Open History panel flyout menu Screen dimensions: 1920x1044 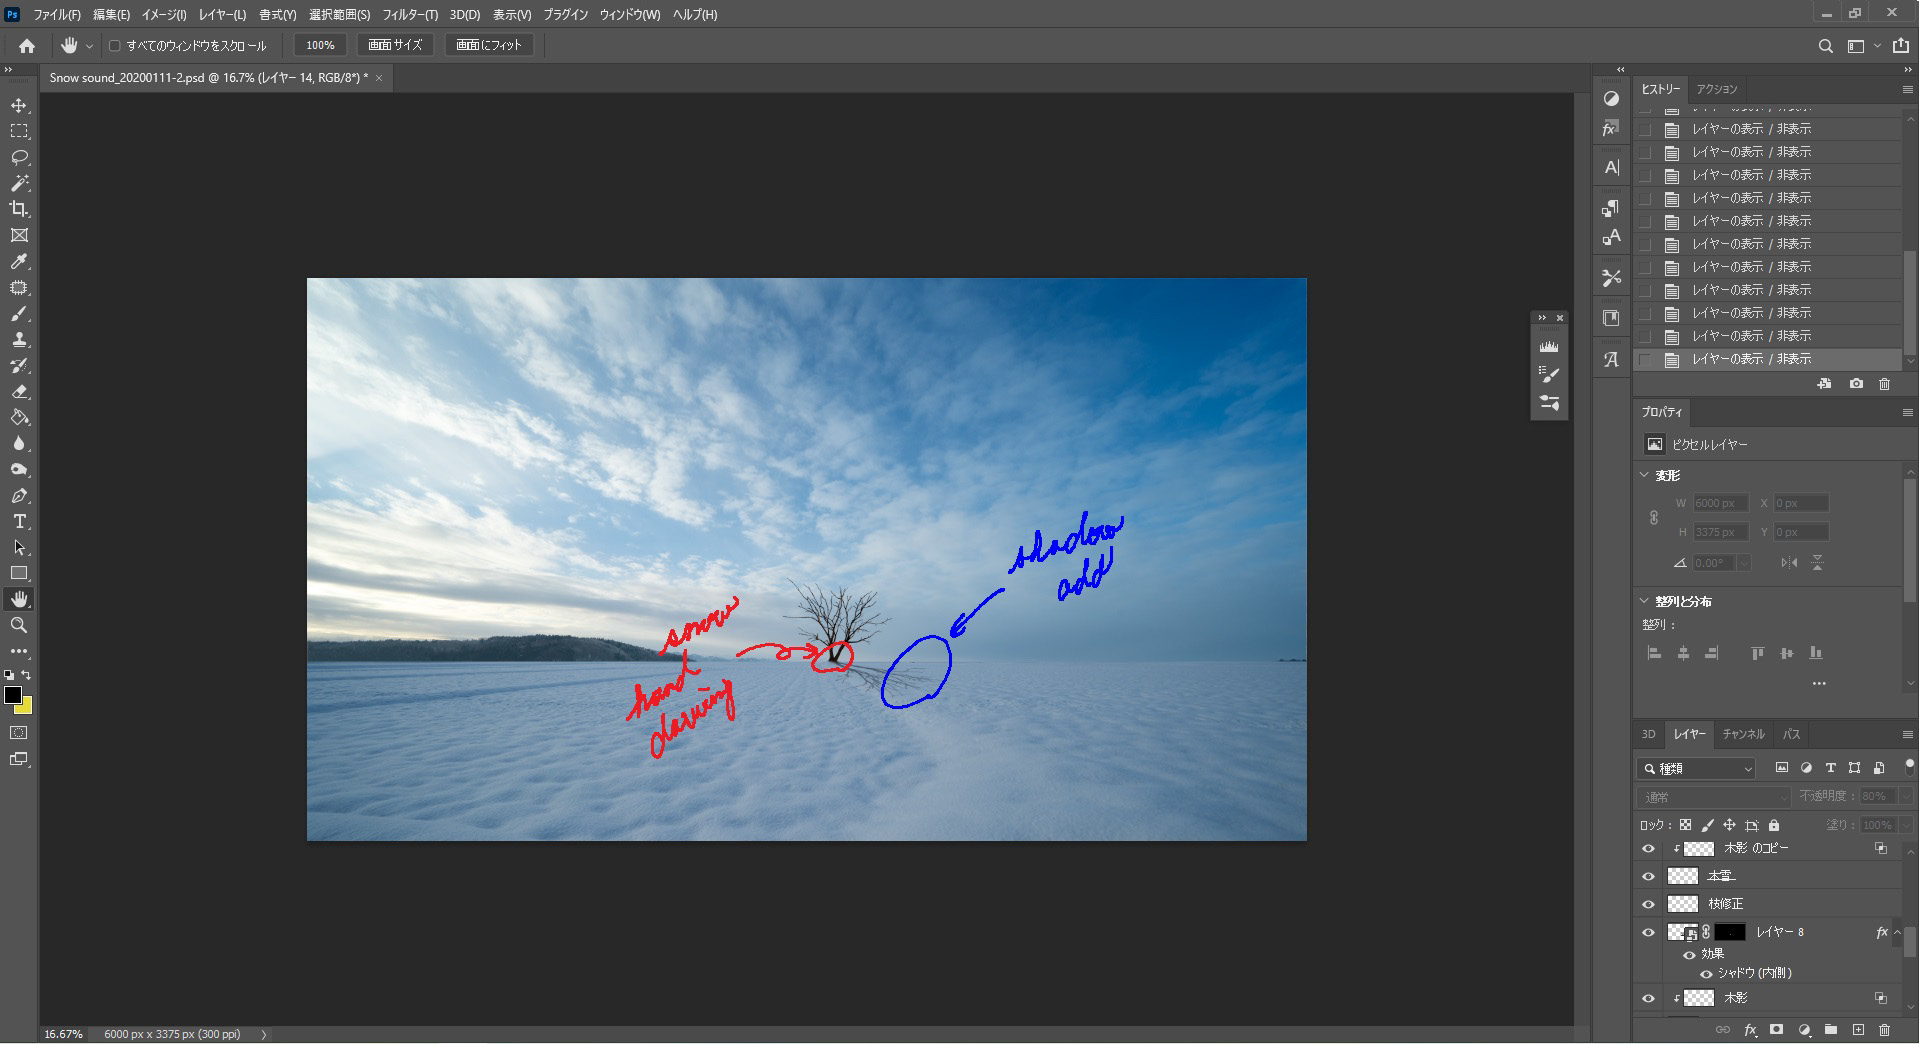(x=1907, y=89)
